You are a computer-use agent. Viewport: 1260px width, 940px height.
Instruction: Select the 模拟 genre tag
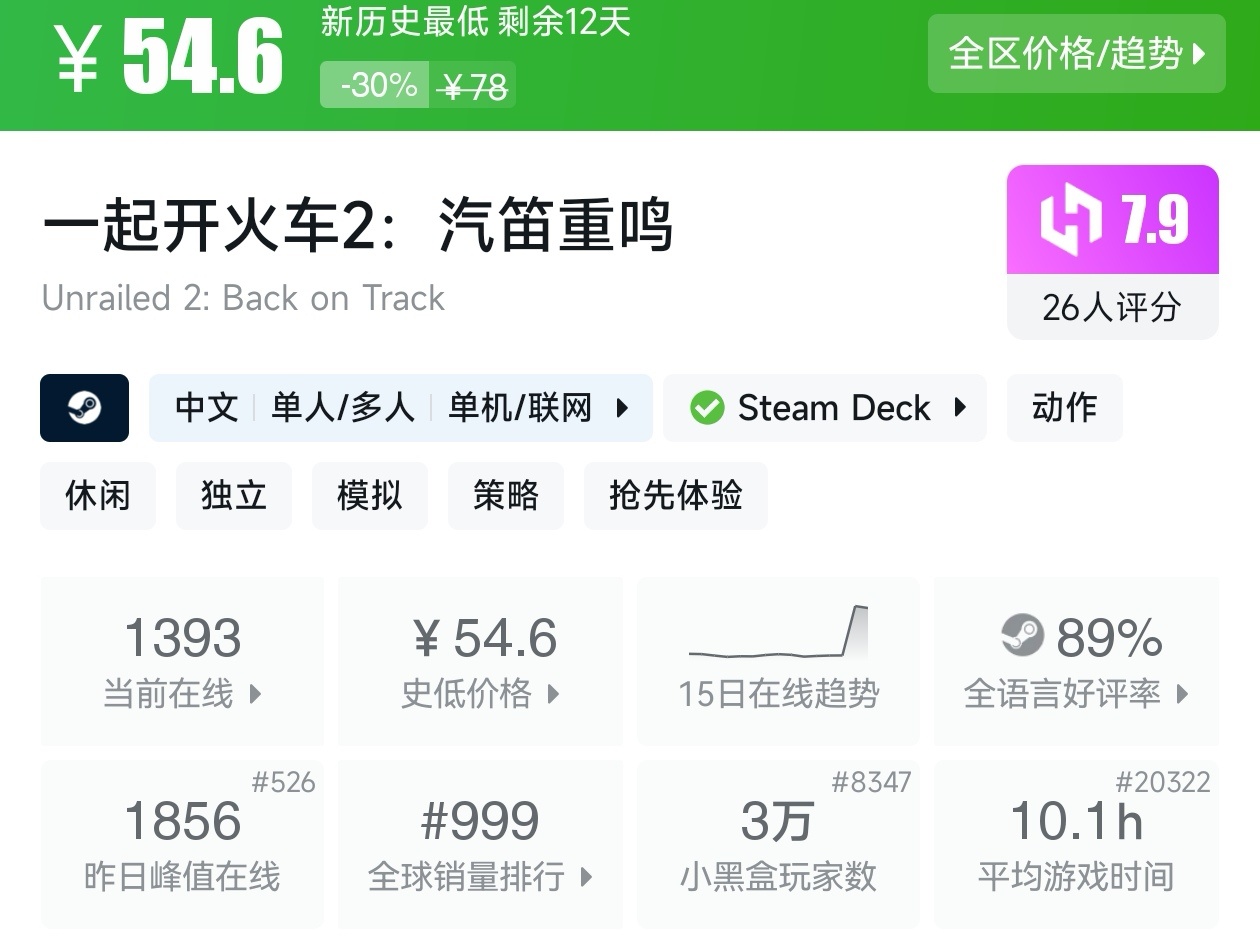pyautogui.click(x=370, y=496)
